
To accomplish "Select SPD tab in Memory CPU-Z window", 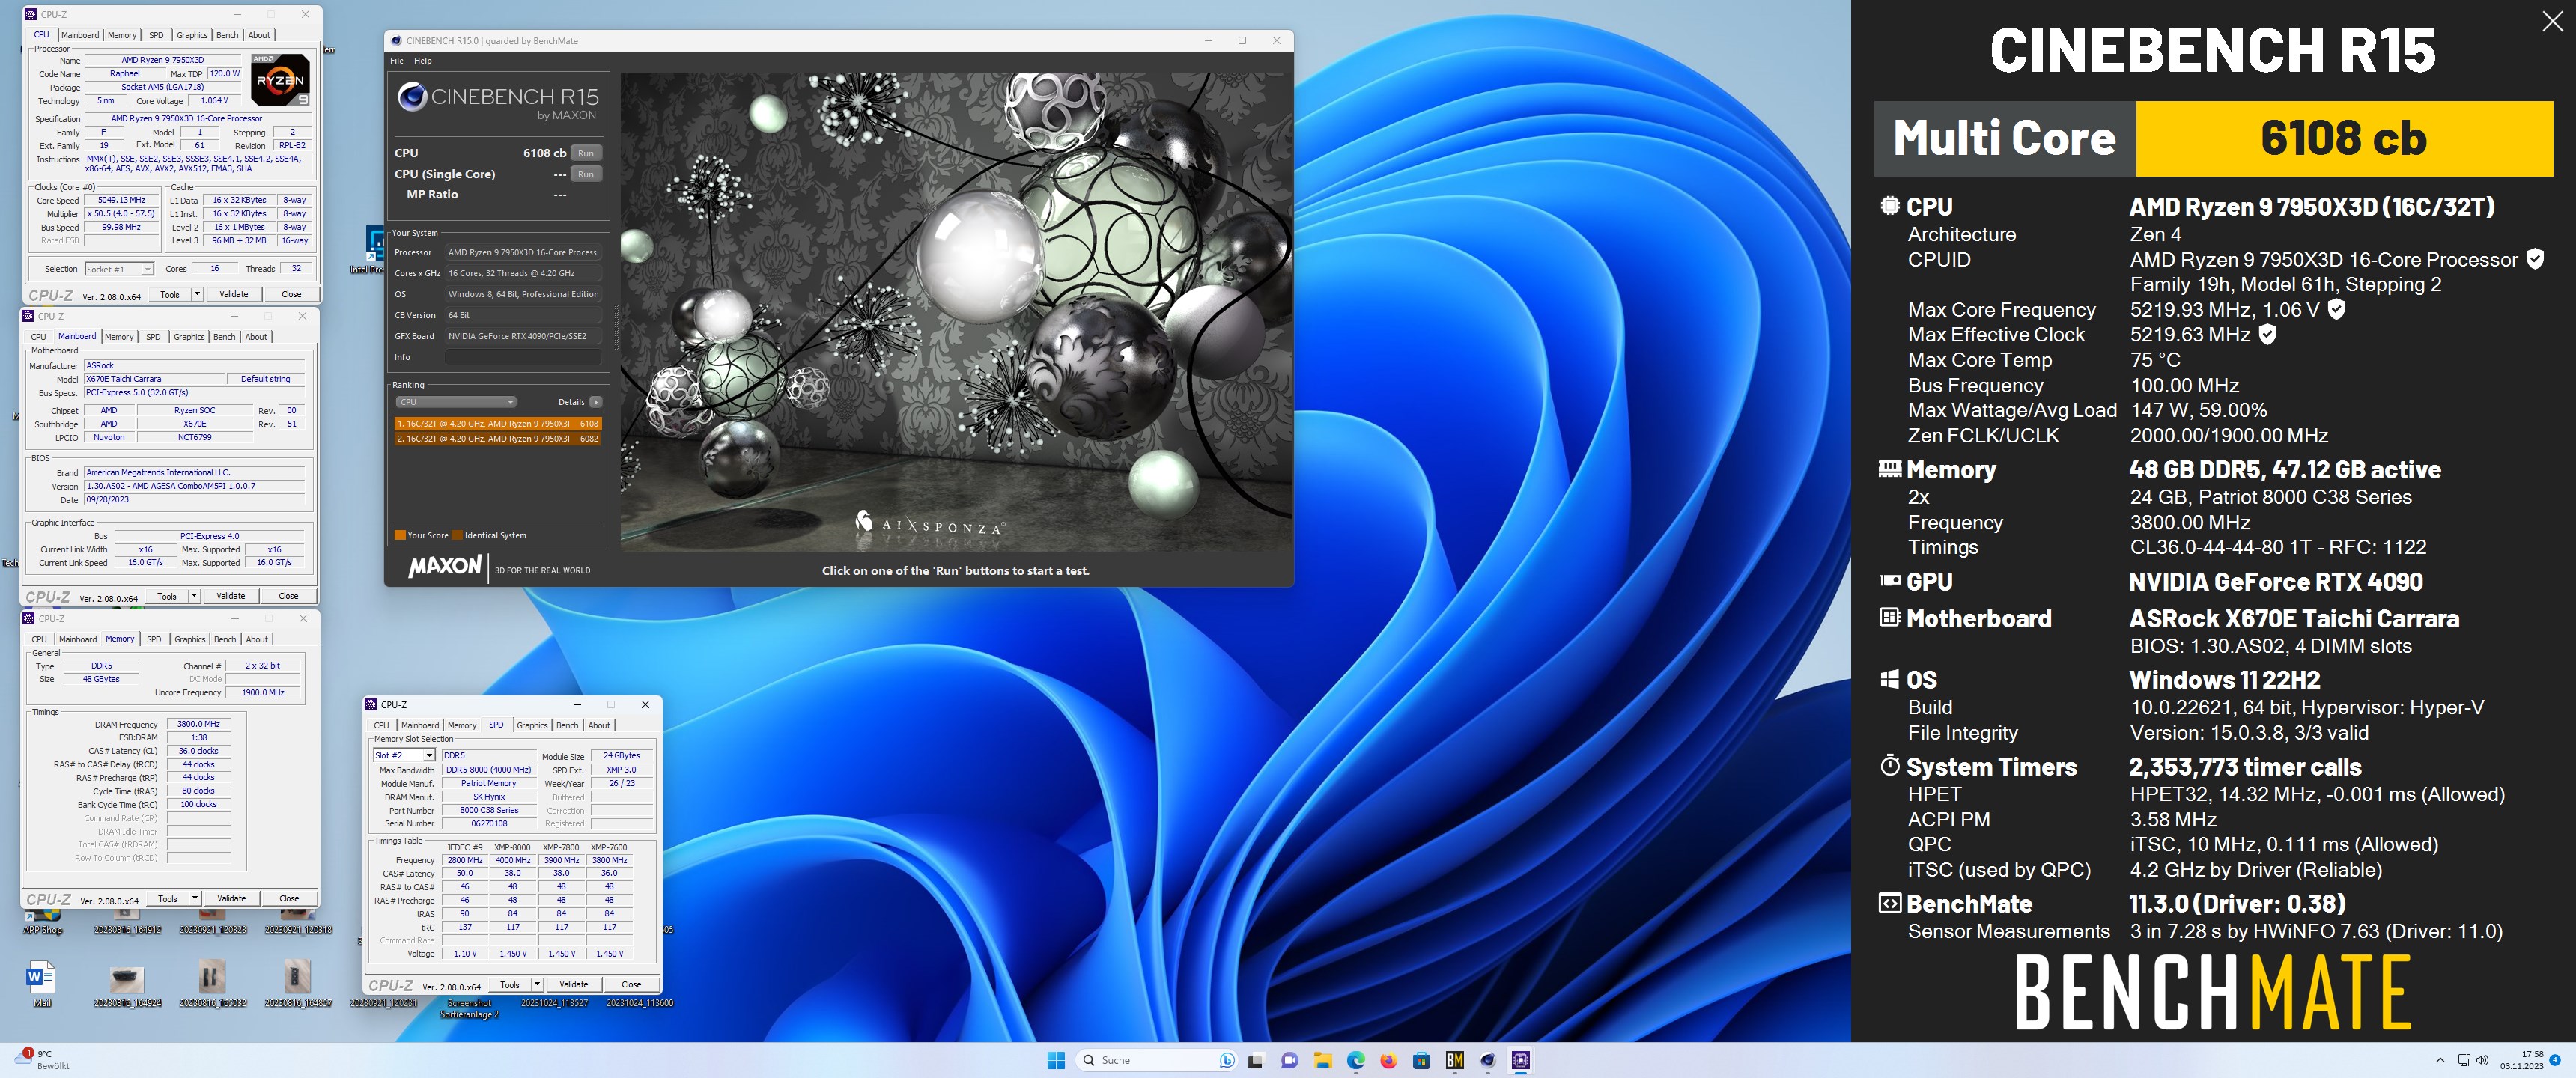I will (154, 639).
